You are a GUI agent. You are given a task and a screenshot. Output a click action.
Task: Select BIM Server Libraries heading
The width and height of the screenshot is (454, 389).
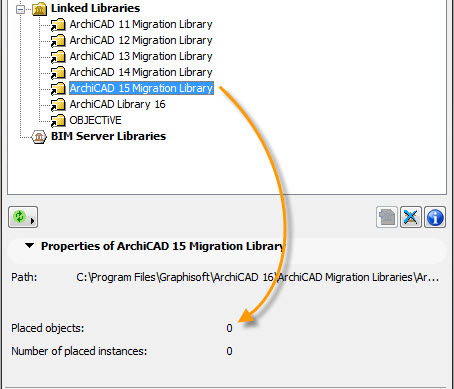108,136
